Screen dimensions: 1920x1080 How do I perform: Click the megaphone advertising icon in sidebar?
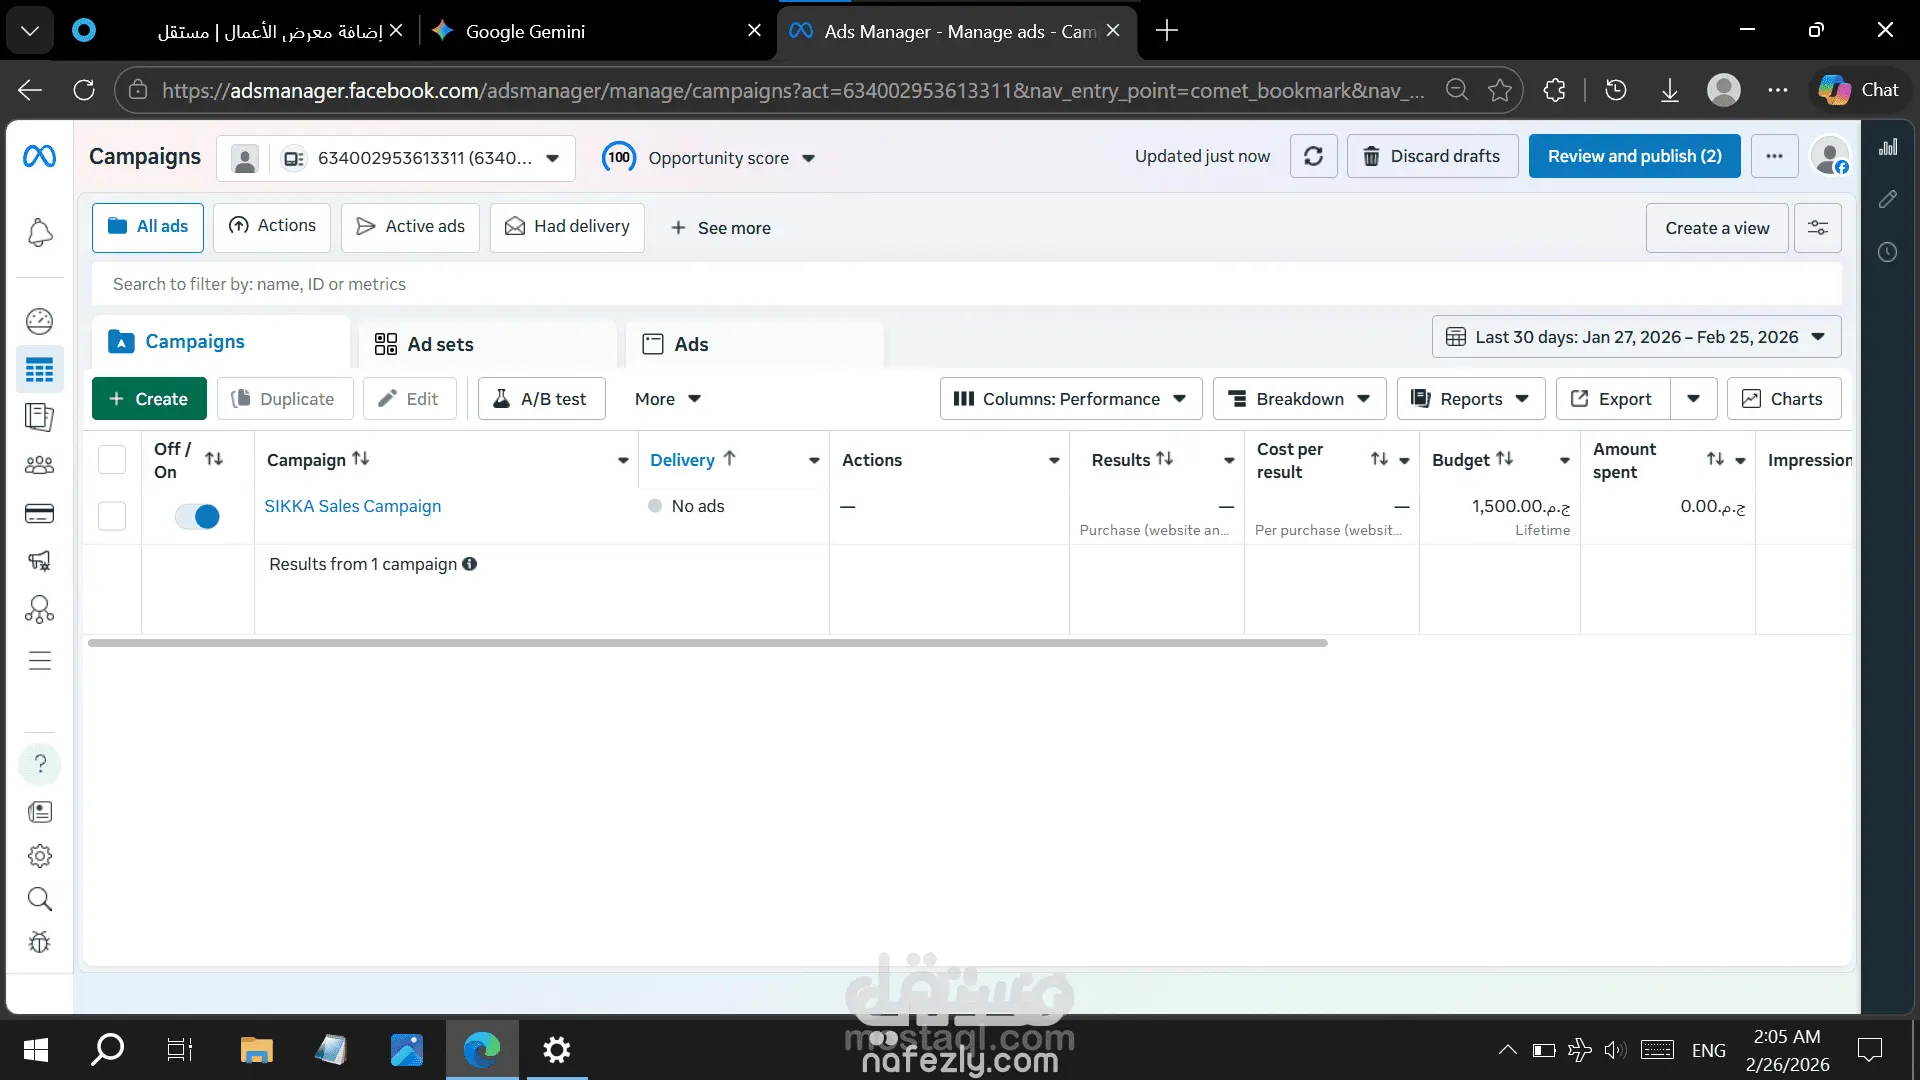(x=39, y=561)
